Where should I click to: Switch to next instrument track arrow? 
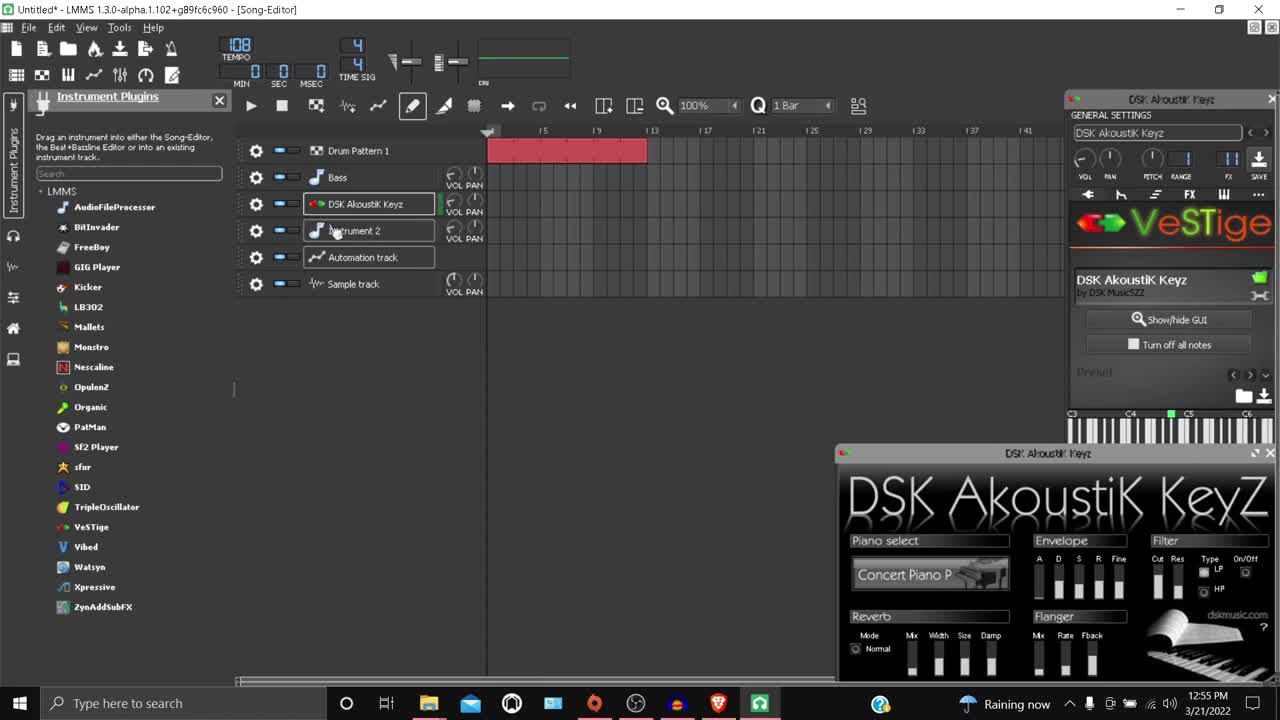(x=1266, y=133)
